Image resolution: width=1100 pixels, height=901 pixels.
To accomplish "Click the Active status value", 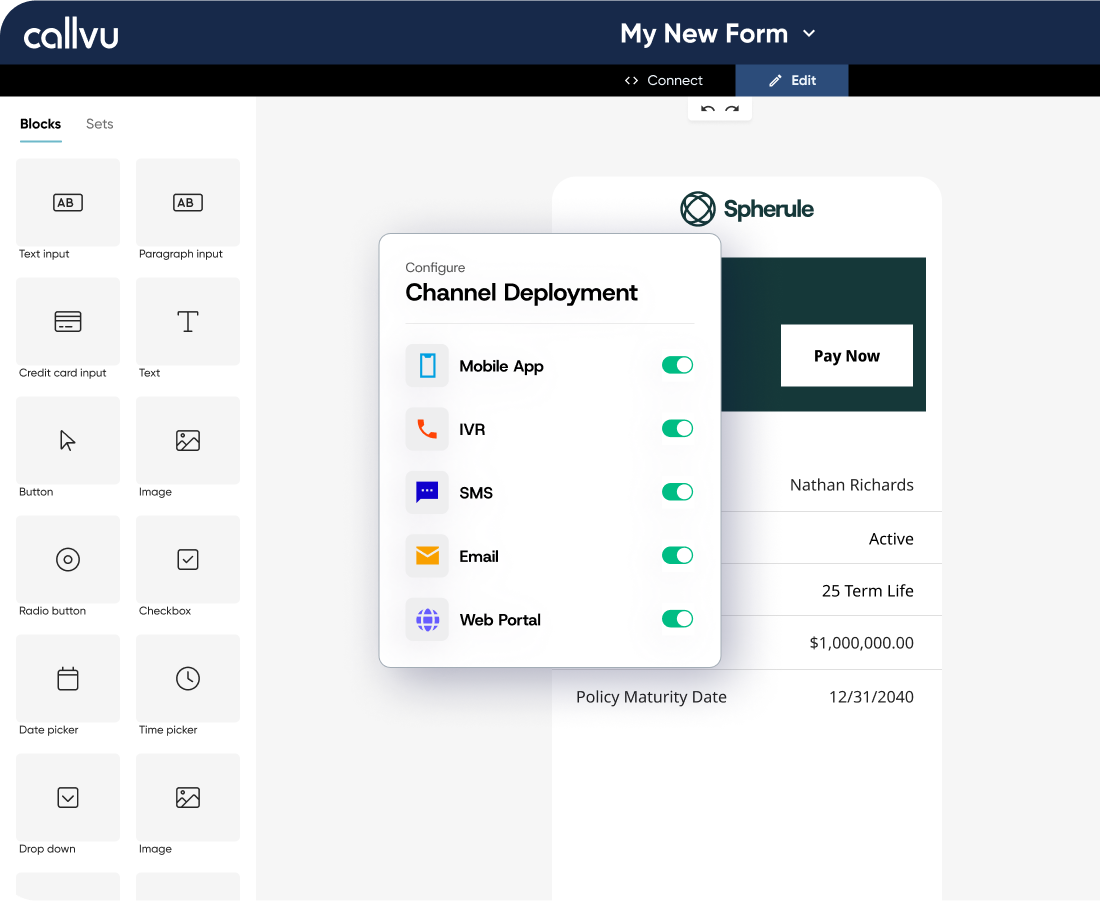I will point(891,539).
